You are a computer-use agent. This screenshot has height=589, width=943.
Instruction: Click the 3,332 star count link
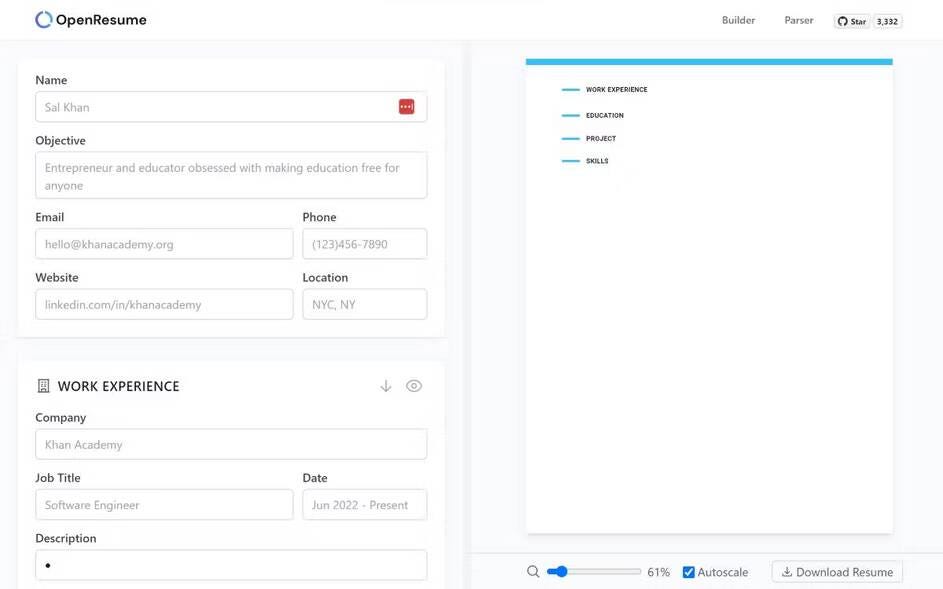pos(887,21)
